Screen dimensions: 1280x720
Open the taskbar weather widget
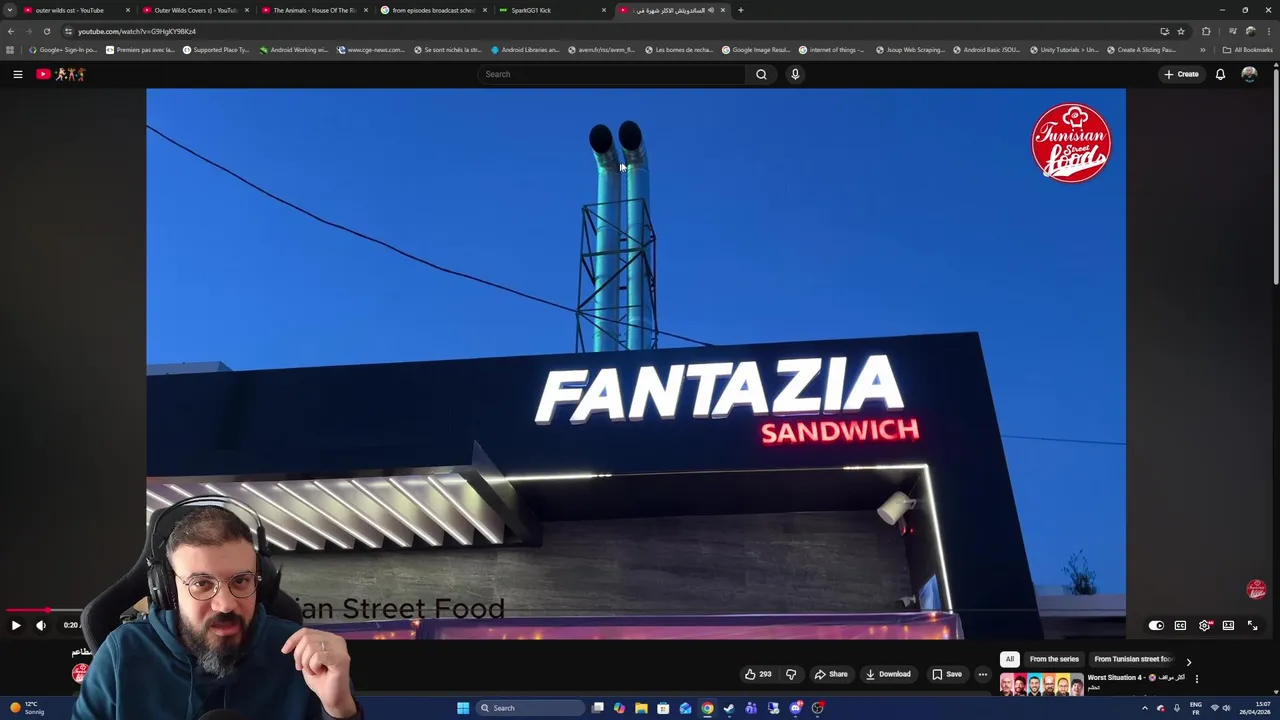[26, 708]
